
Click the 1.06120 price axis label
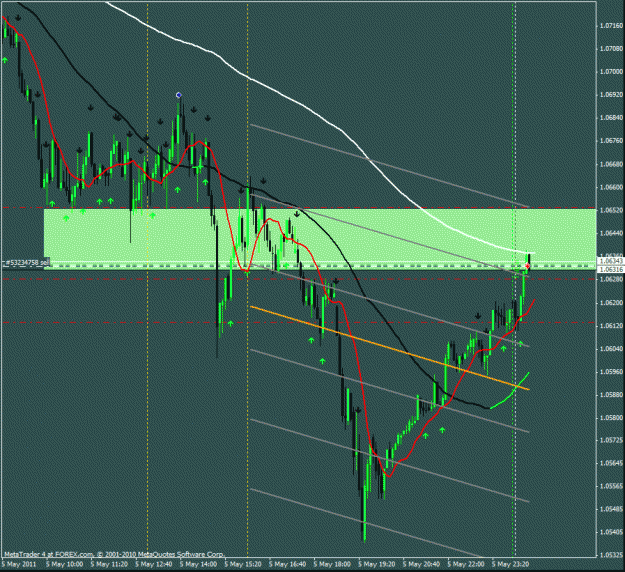(x=611, y=326)
